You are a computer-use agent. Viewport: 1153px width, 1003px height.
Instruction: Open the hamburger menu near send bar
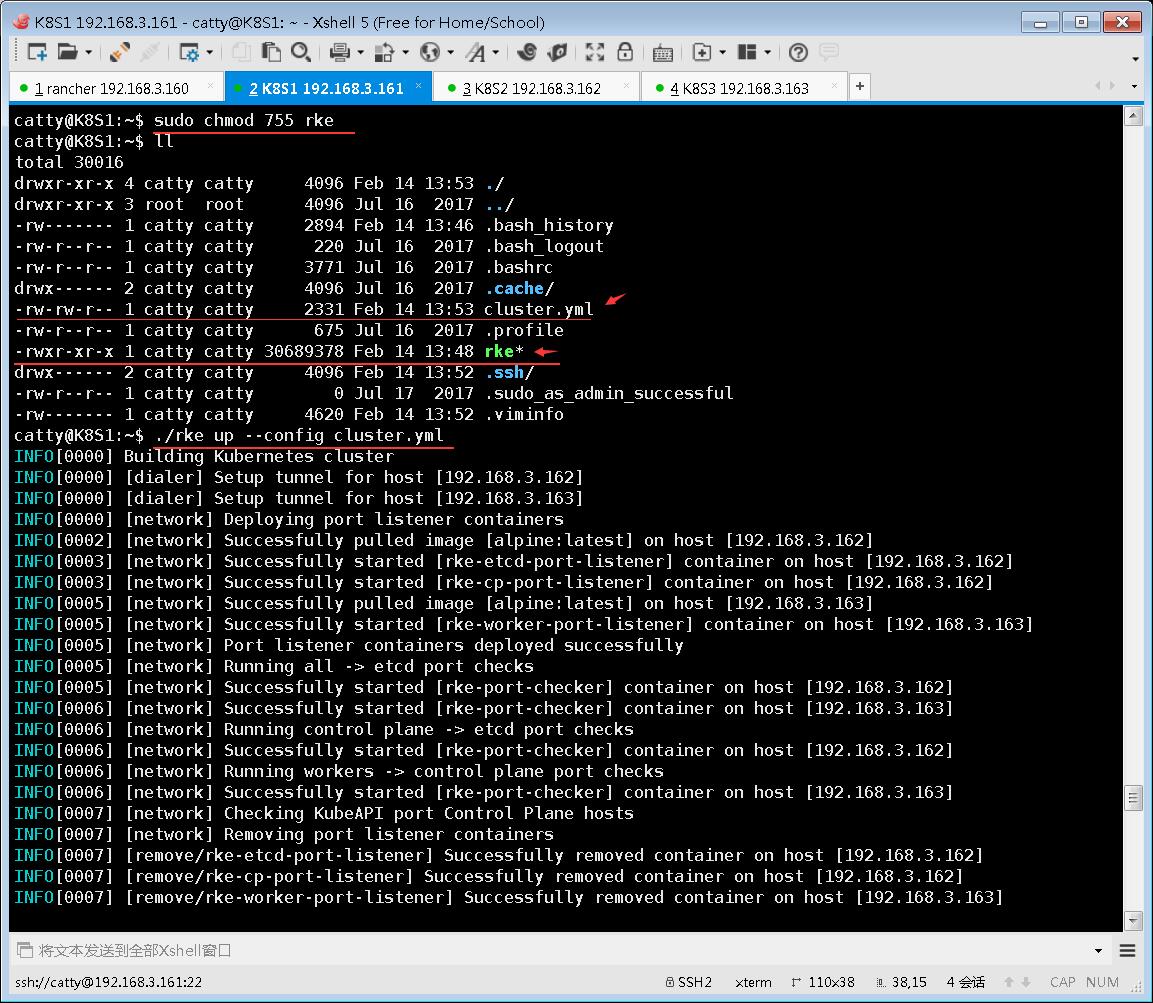pos(1133,950)
